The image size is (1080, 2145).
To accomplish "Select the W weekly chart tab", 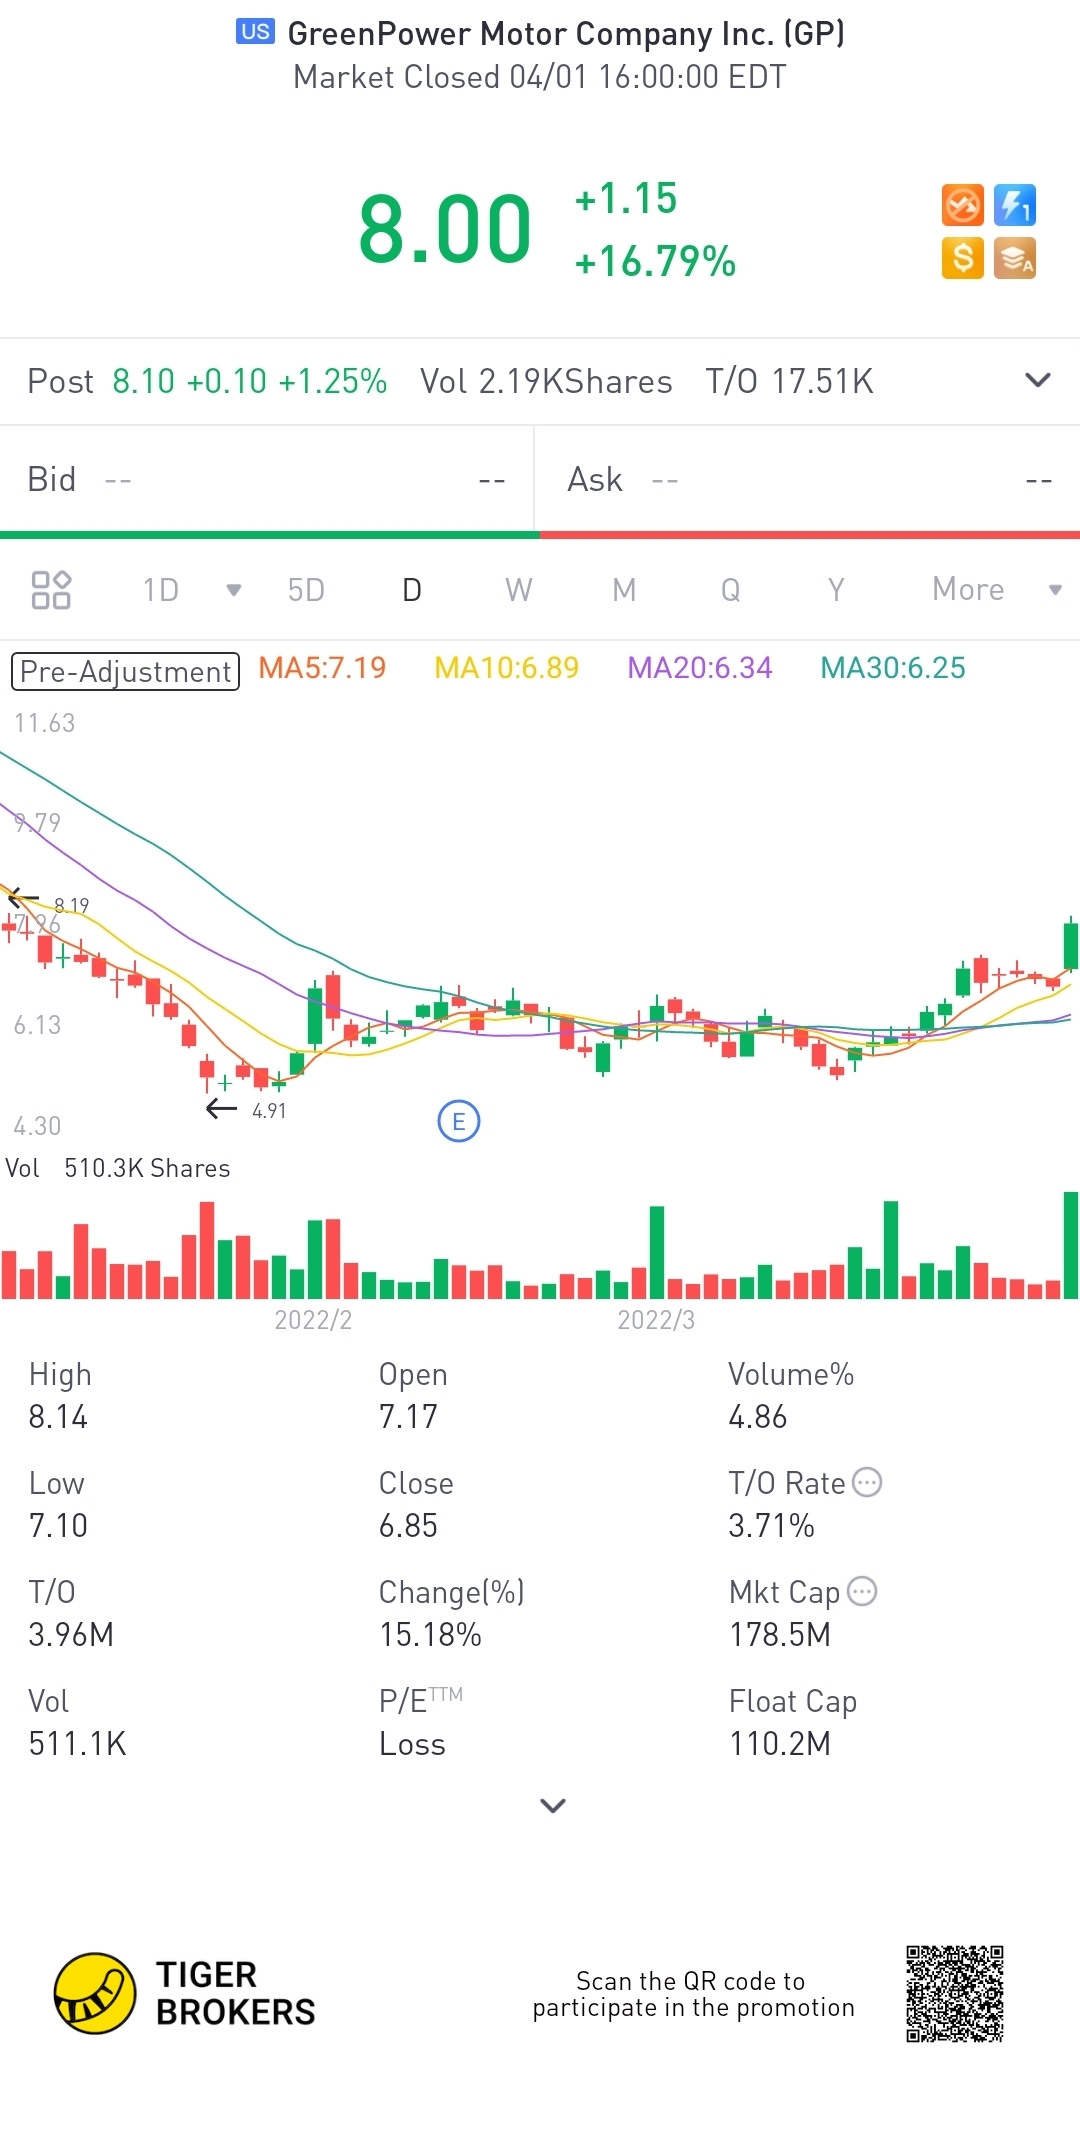I will (519, 590).
